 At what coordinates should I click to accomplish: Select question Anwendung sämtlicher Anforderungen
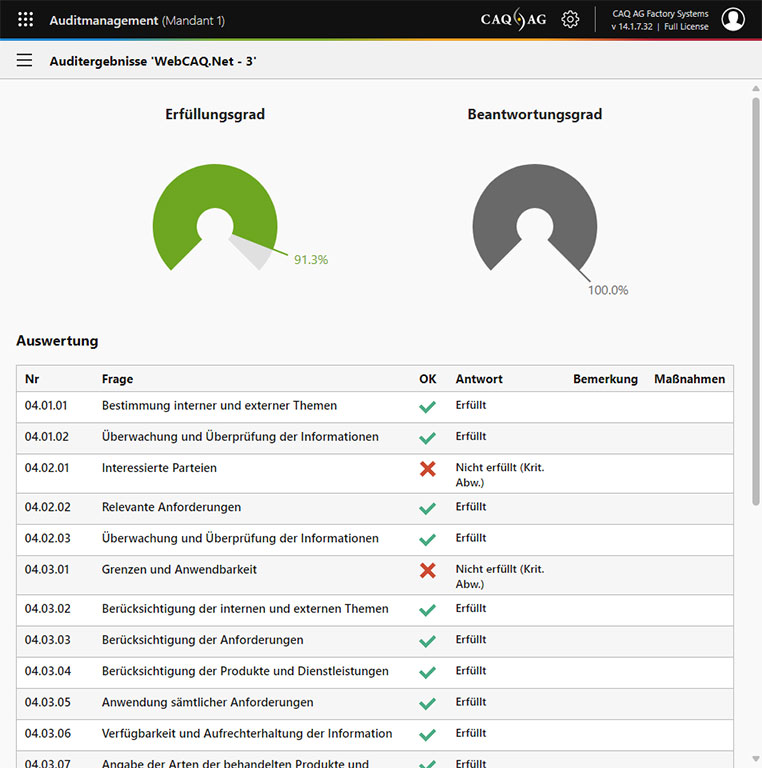208,702
